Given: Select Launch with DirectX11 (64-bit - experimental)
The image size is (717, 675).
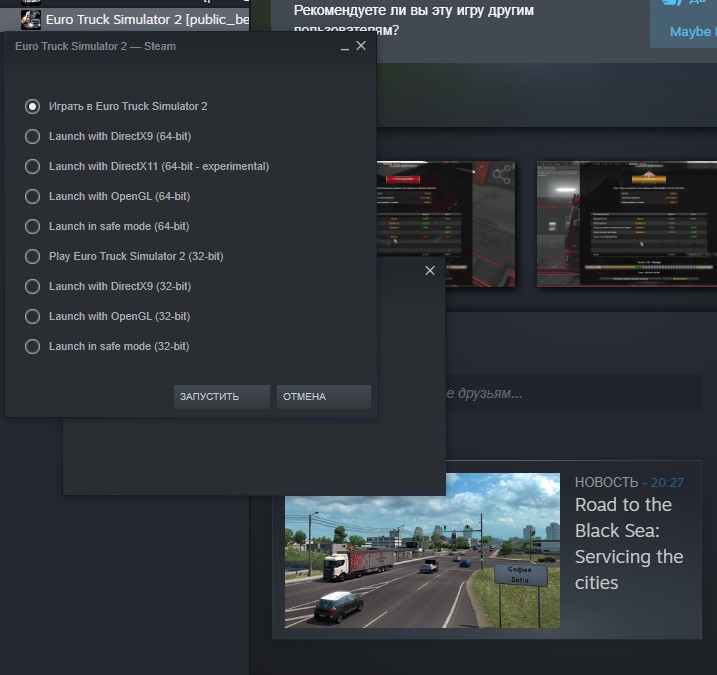Looking at the screenshot, I should point(33,166).
